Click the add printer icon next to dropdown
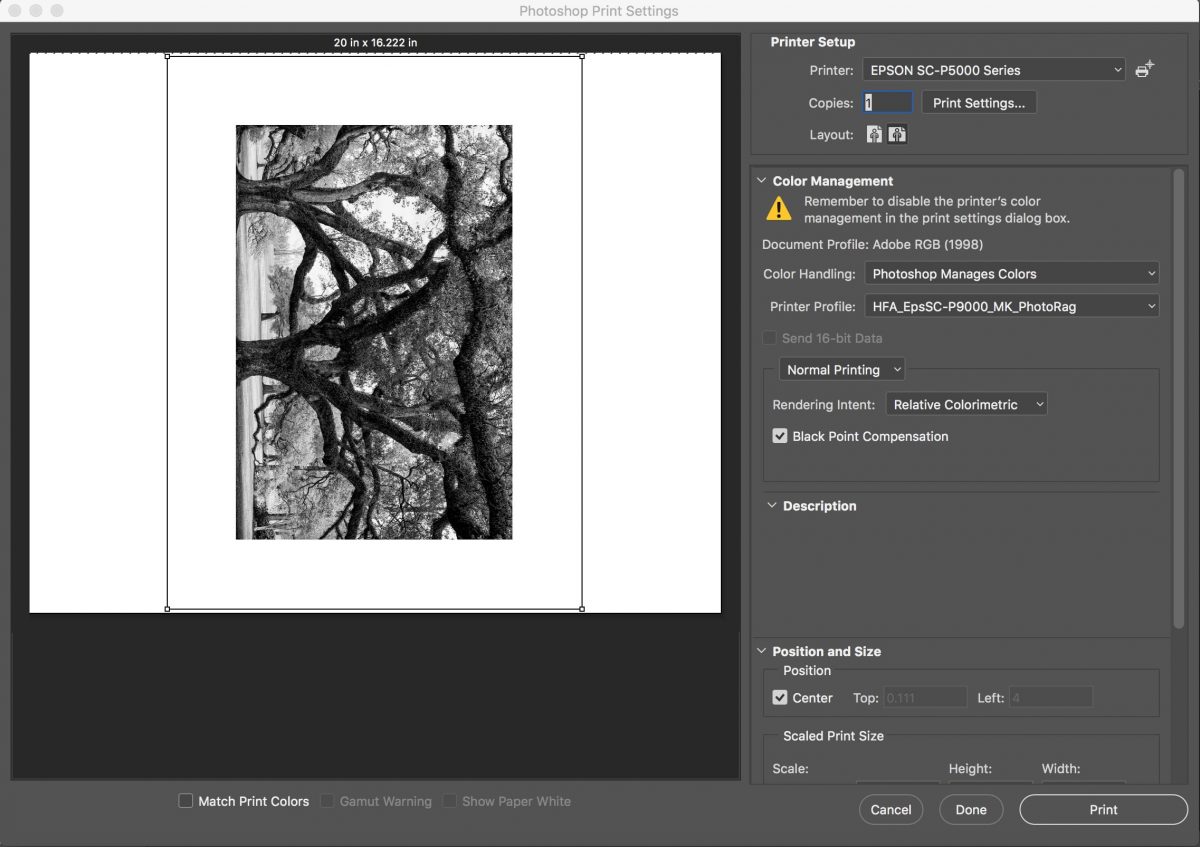 (1145, 69)
